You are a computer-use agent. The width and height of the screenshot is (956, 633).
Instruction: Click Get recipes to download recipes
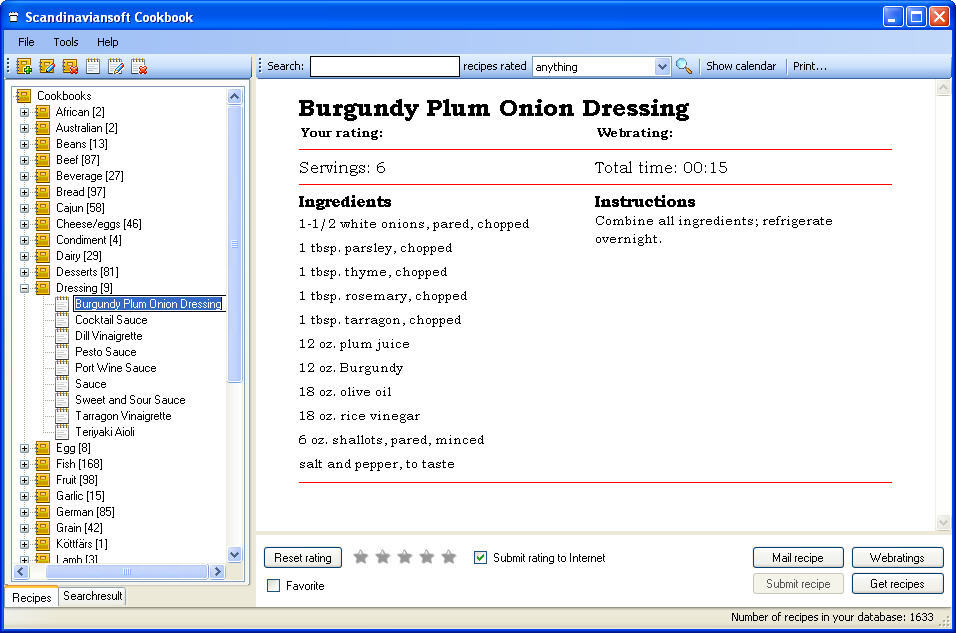tap(897, 583)
